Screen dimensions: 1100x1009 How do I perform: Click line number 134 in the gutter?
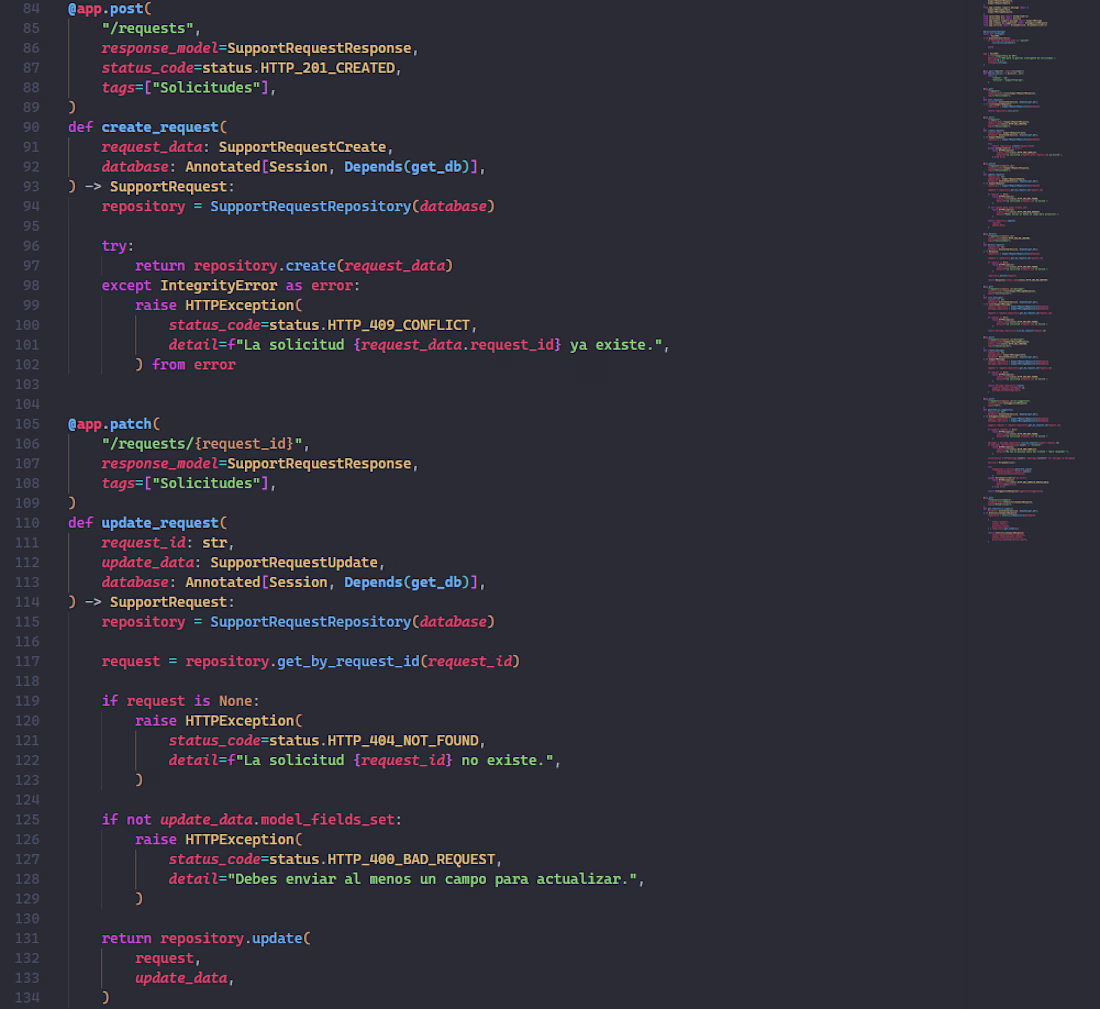27,997
